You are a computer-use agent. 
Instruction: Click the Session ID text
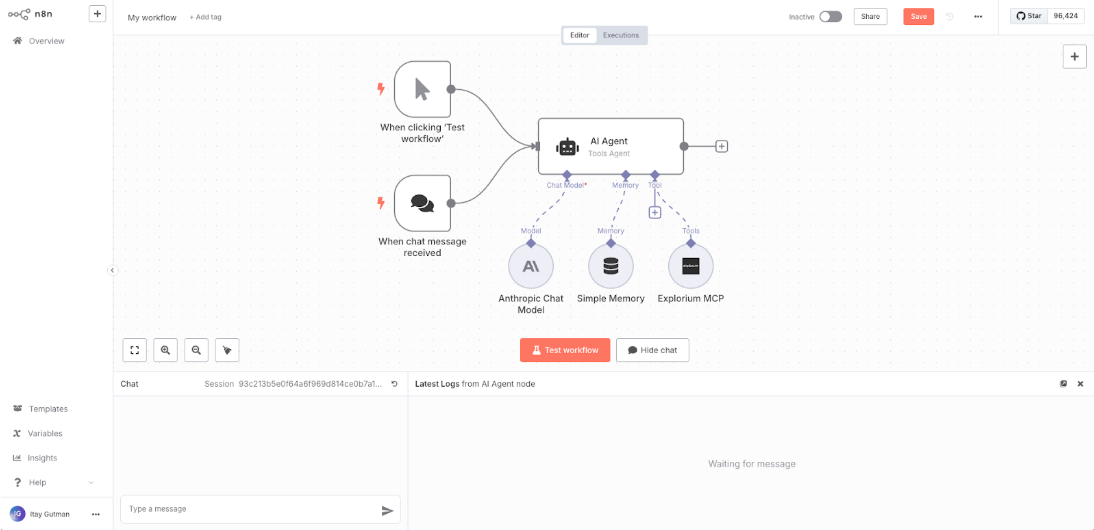[x=310, y=384]
